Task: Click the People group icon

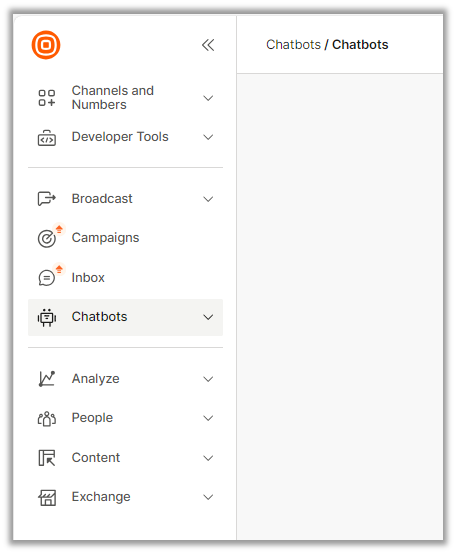Action: (47, 419)
